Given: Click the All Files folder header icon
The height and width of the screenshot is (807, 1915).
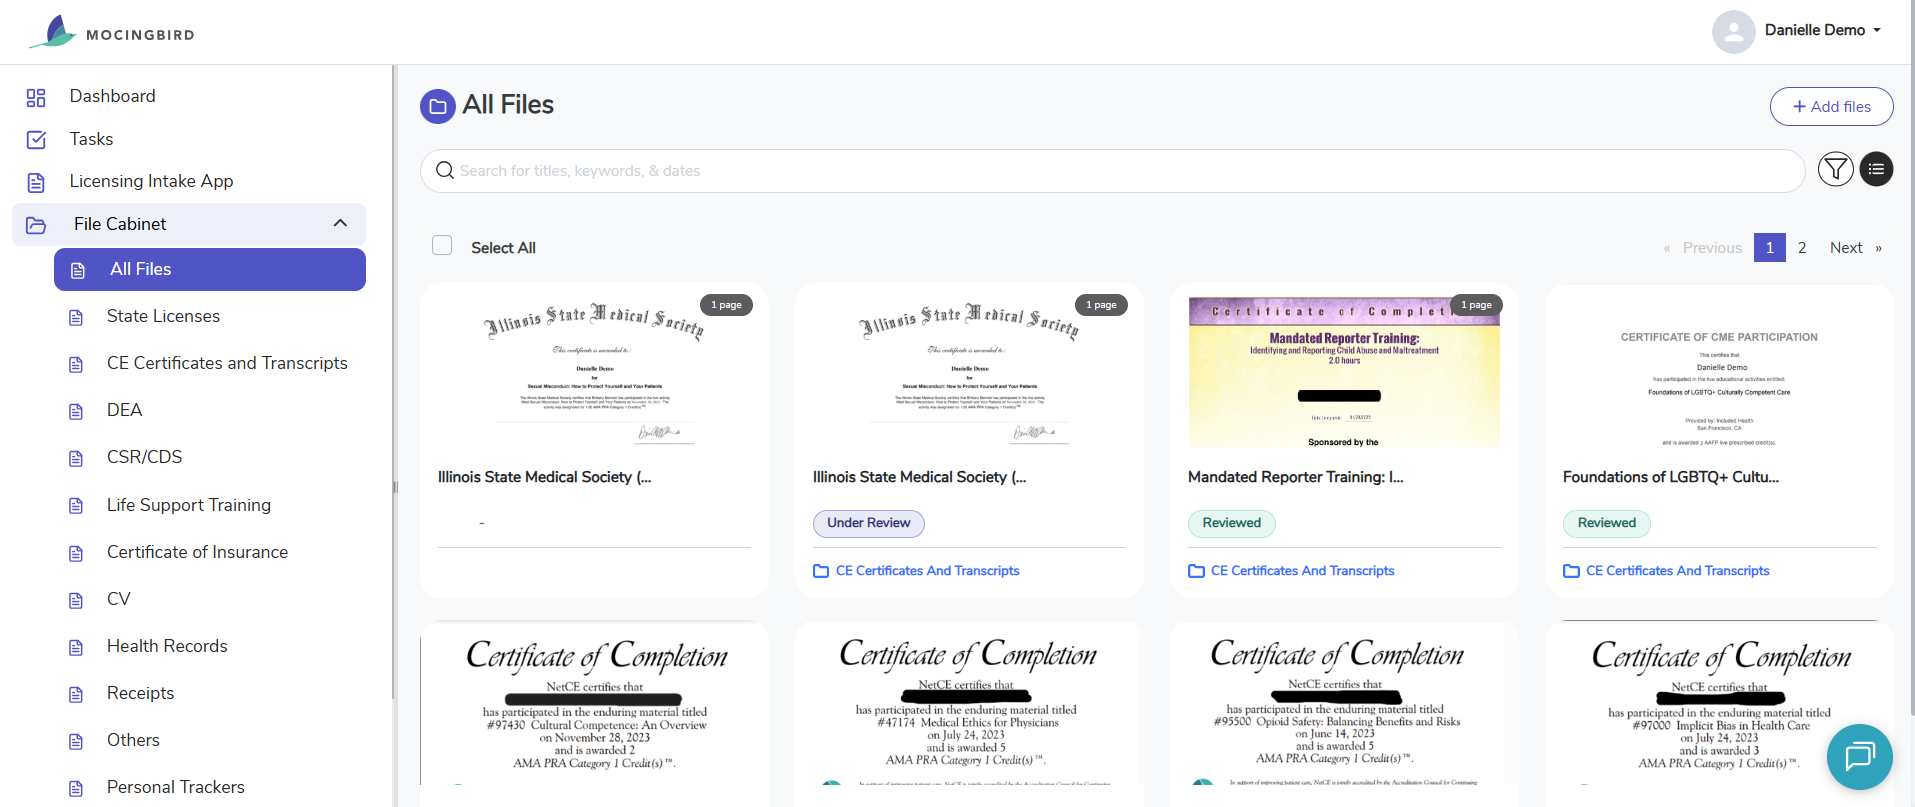Looking at the screenshot, I should [x=438, y=106].
